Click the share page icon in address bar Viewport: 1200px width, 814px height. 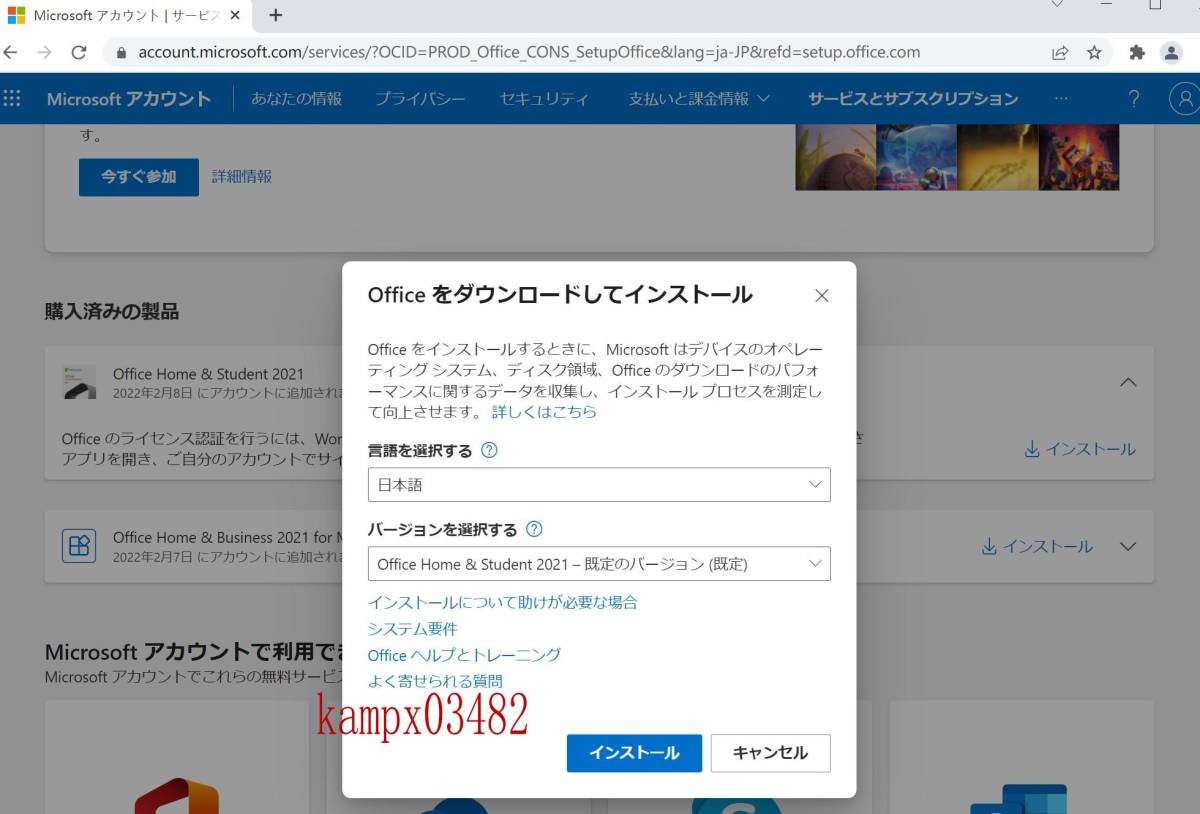[x=1060, y=53]
